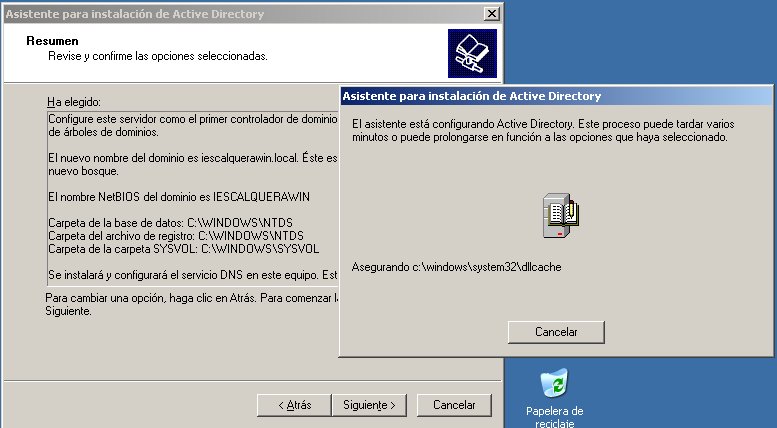This screenshot has height=428, width=777.
Task: Click the progress dialog title bar
Action: [556, 96]
